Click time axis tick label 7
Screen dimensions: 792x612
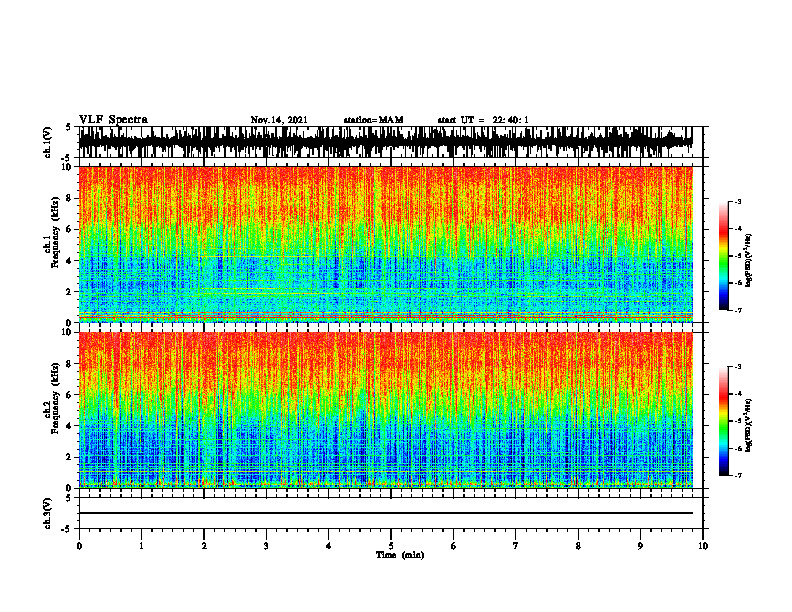click(x=516, y=546)
